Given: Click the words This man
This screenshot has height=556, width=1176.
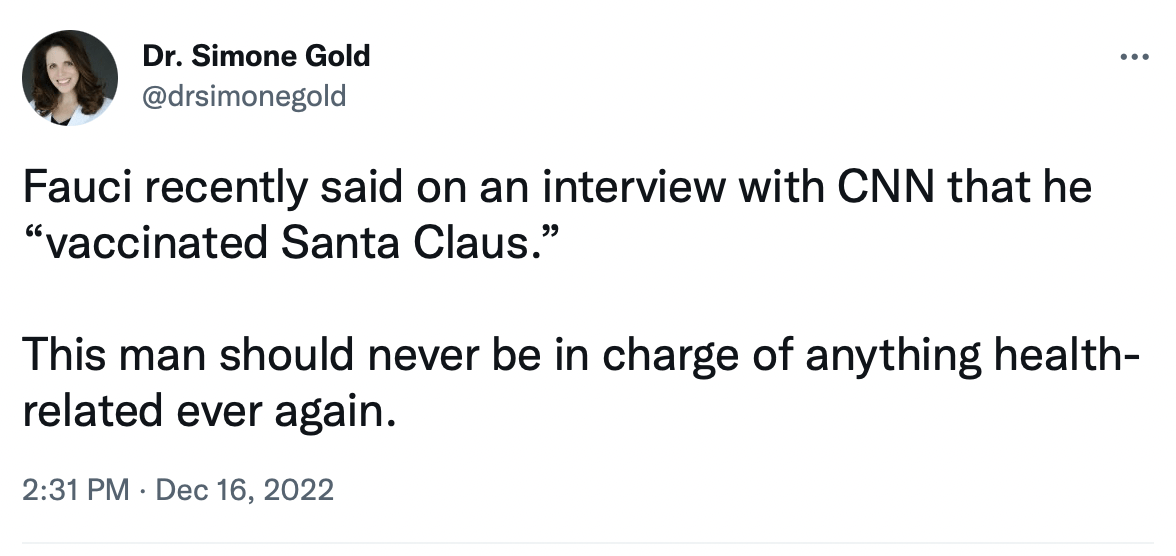Looking at the screenshot, I should point(114,354).
